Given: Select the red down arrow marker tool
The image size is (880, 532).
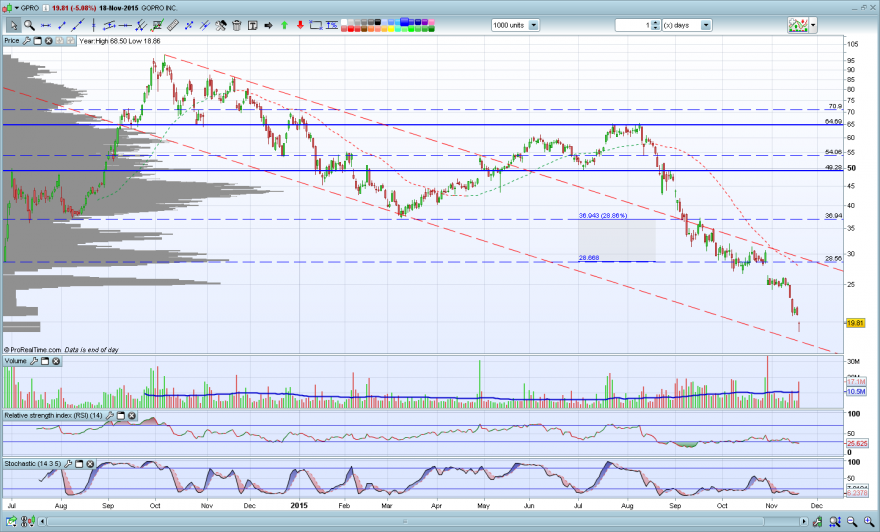Looking at the screenshot, I should (x=300, y=25).
